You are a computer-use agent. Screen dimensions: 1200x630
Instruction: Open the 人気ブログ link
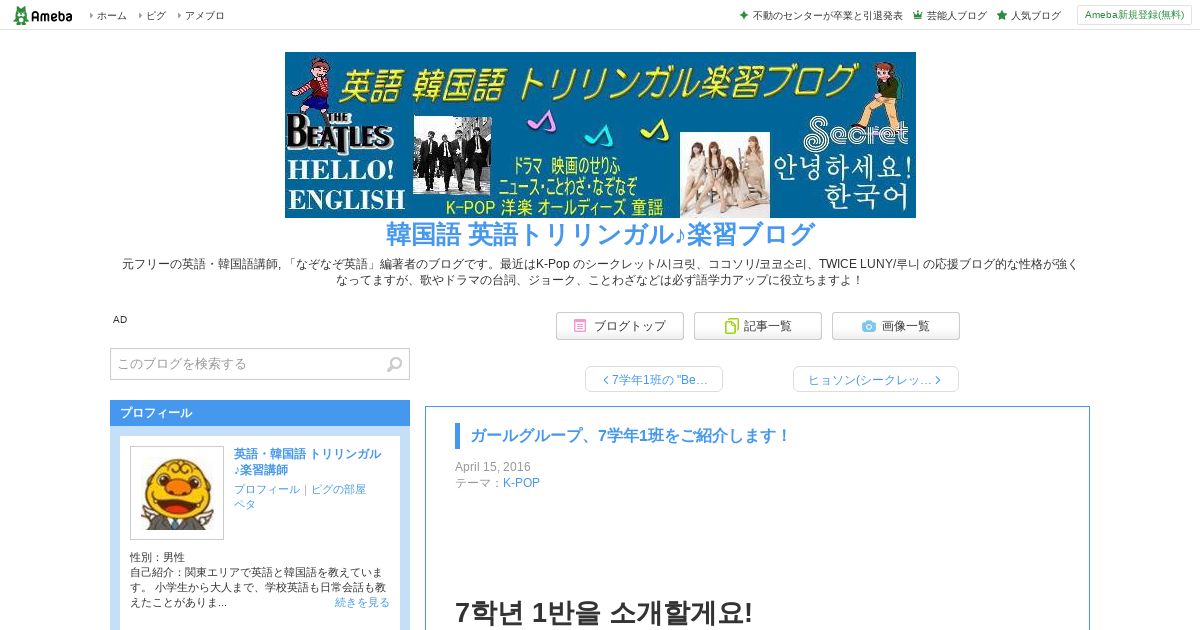[x=1035, y=16]
